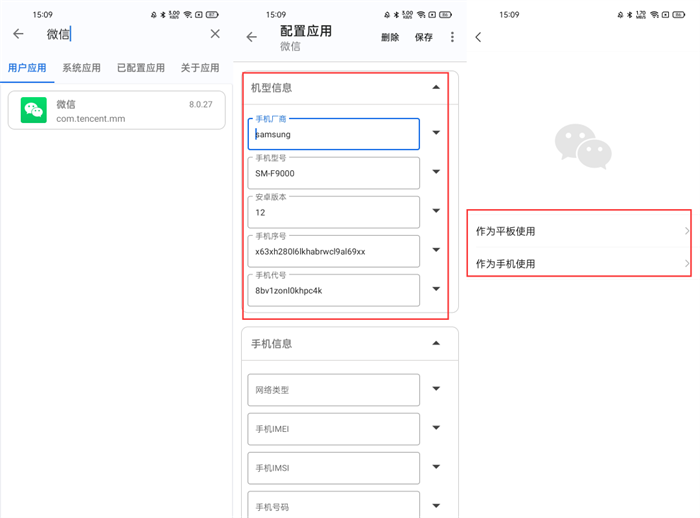700x518 pixels.
Task: Tap the com.tencent.mm package name
Action: (91, 119)
